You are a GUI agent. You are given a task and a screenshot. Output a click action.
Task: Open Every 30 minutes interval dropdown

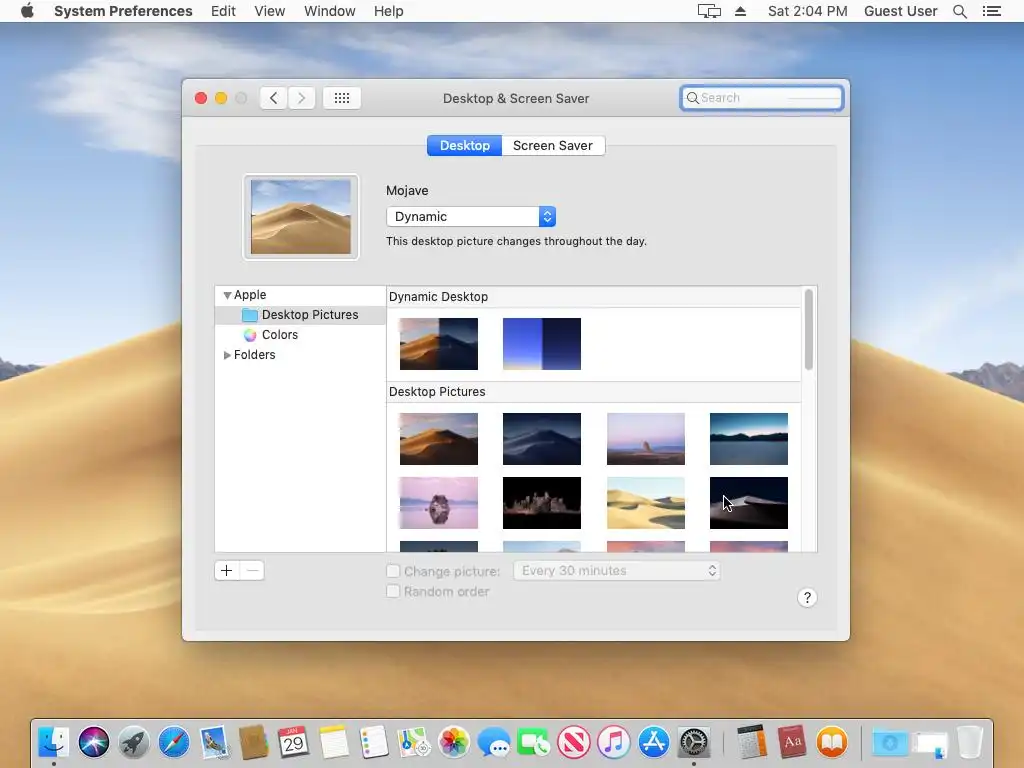tap(616, 571)
